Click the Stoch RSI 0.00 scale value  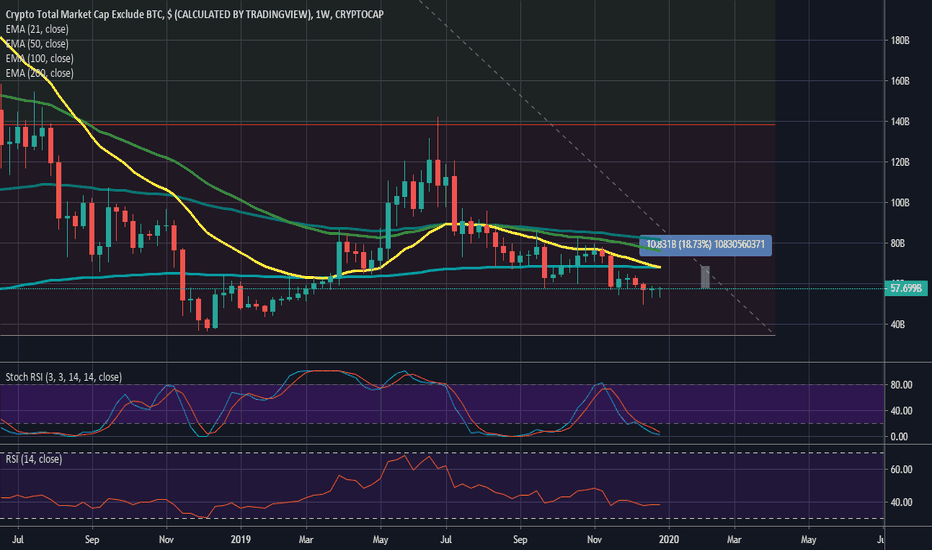(x=899, y=436)
